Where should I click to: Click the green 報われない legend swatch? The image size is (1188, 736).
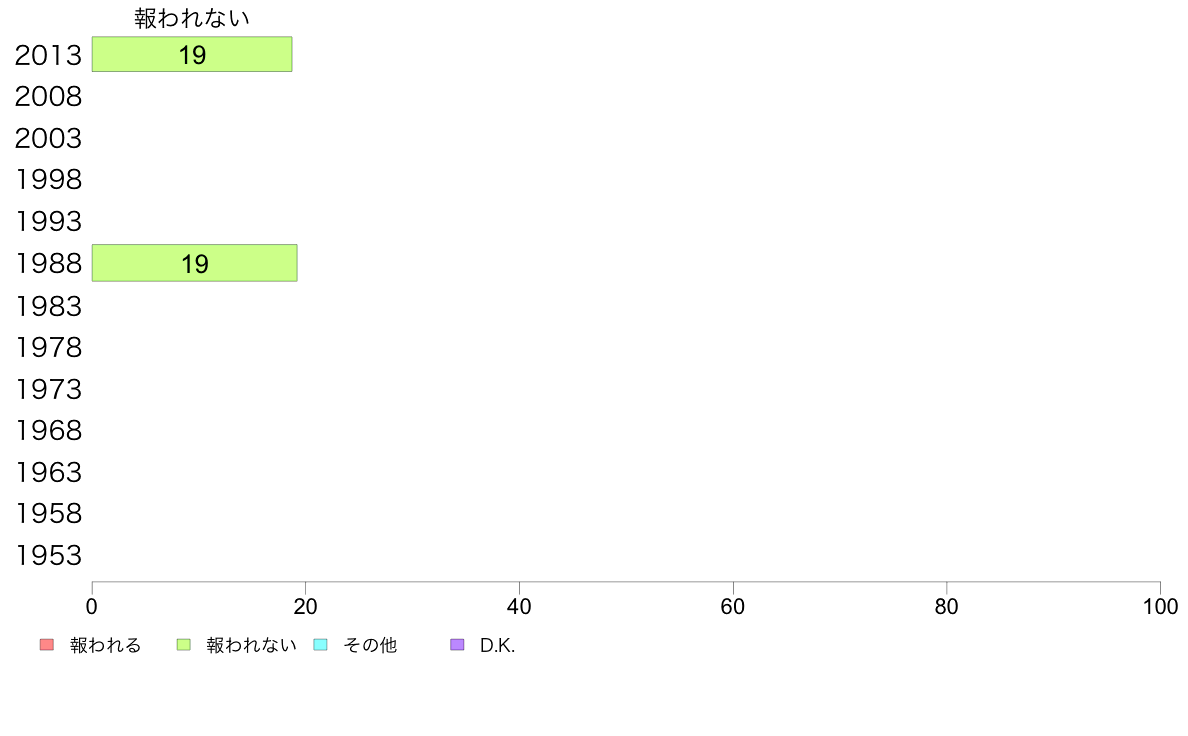click(x=183, y=645)
